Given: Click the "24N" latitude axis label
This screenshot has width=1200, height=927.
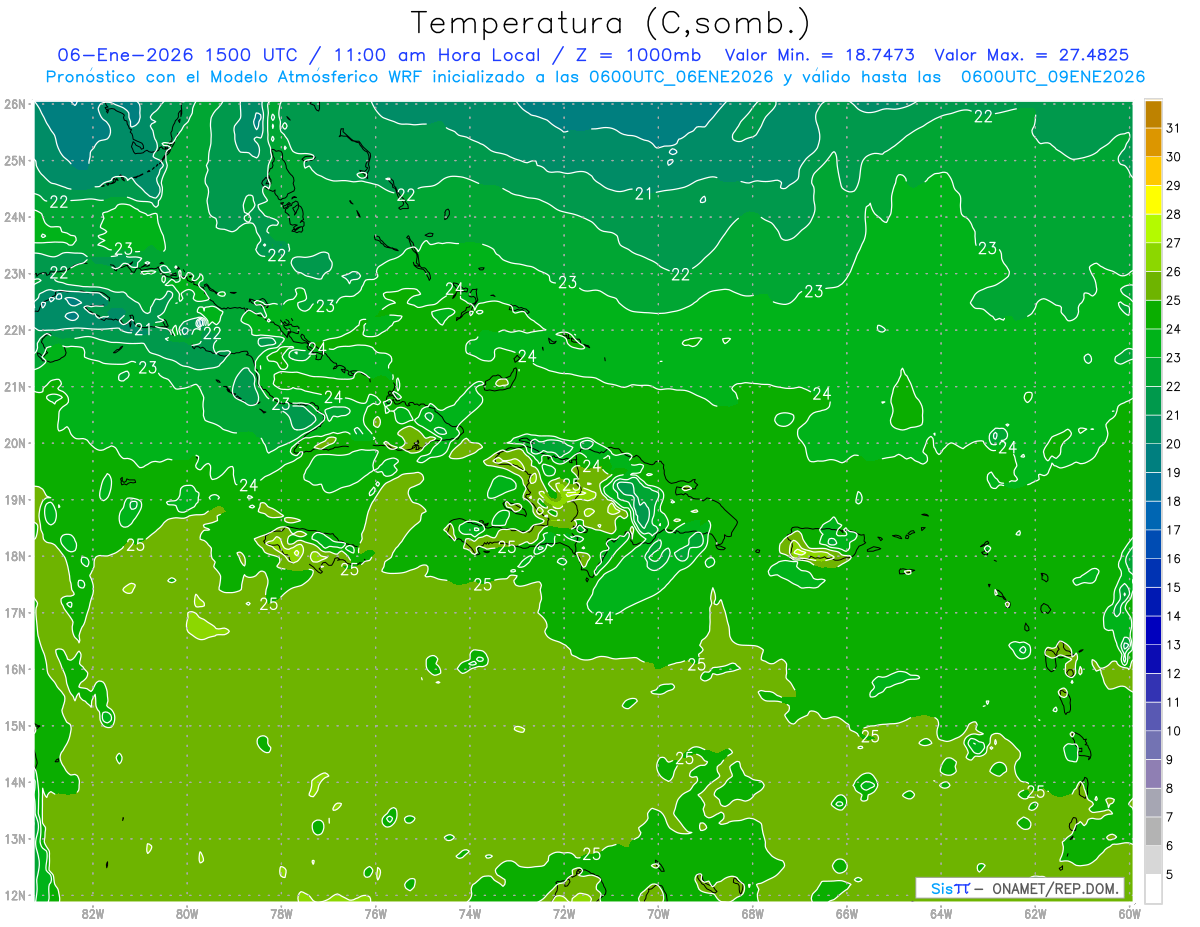Looking at the screenshot, I should [15, 217].
